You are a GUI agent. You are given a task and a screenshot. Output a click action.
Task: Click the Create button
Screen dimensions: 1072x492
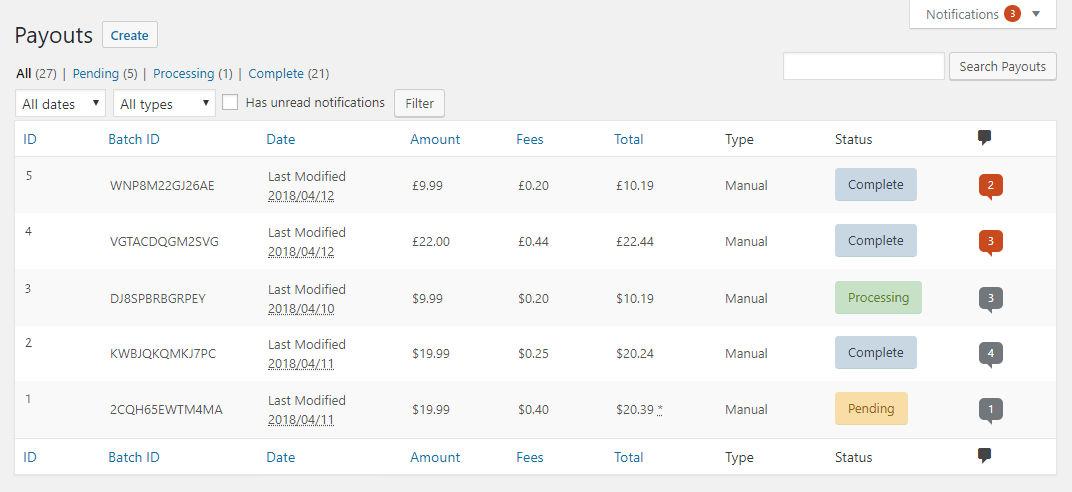click(129, 35)
